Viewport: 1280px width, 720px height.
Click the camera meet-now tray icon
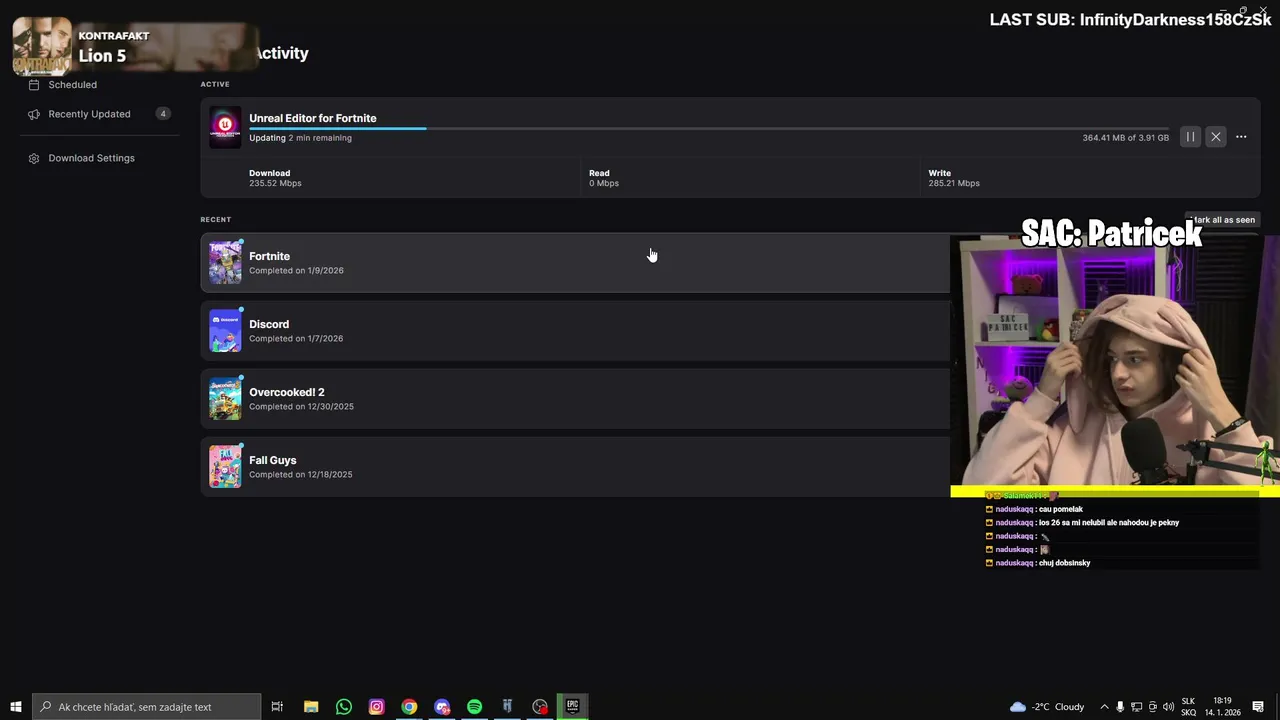[1153, 707]
